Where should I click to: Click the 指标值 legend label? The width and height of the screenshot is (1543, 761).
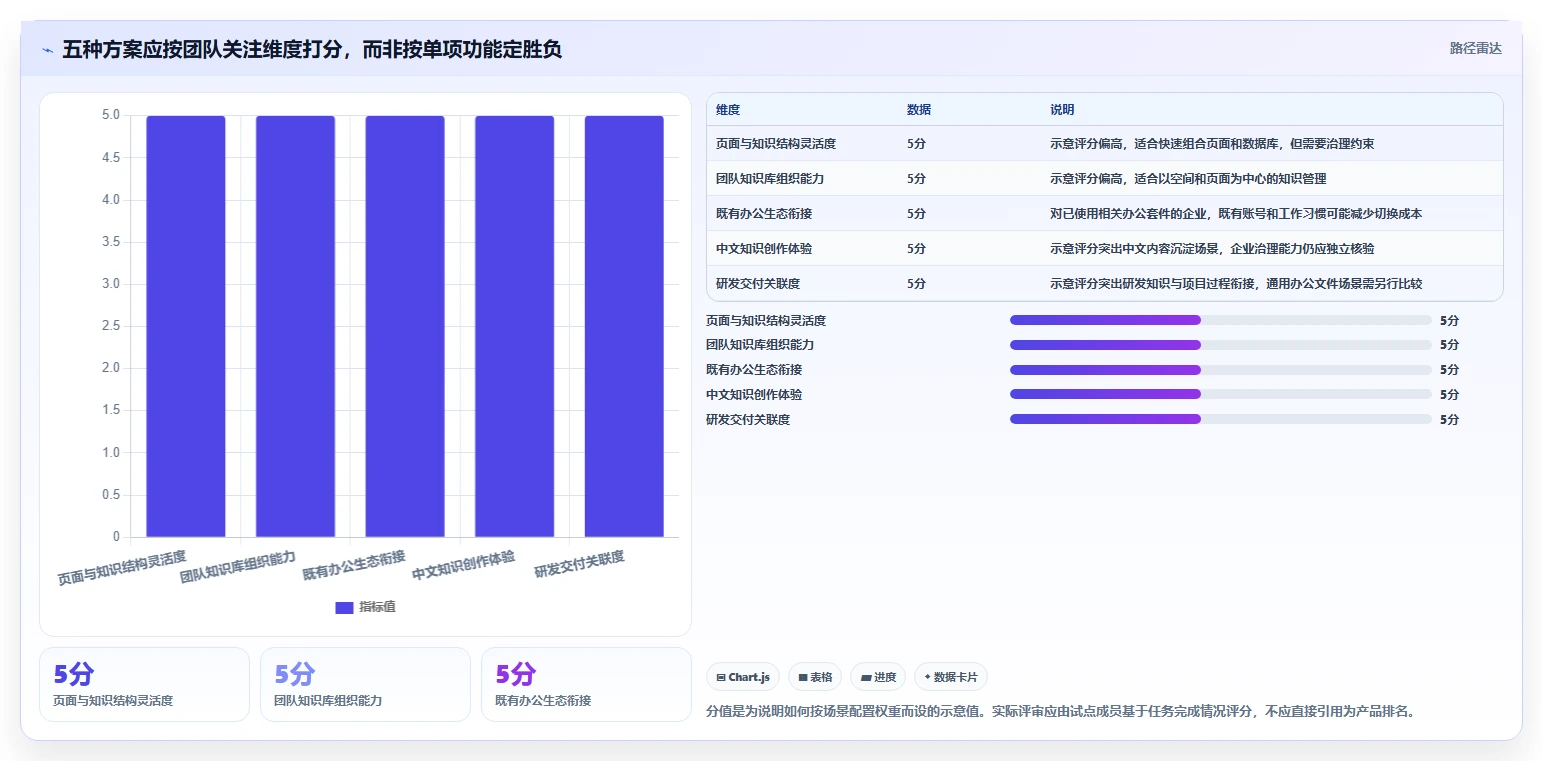378,607
